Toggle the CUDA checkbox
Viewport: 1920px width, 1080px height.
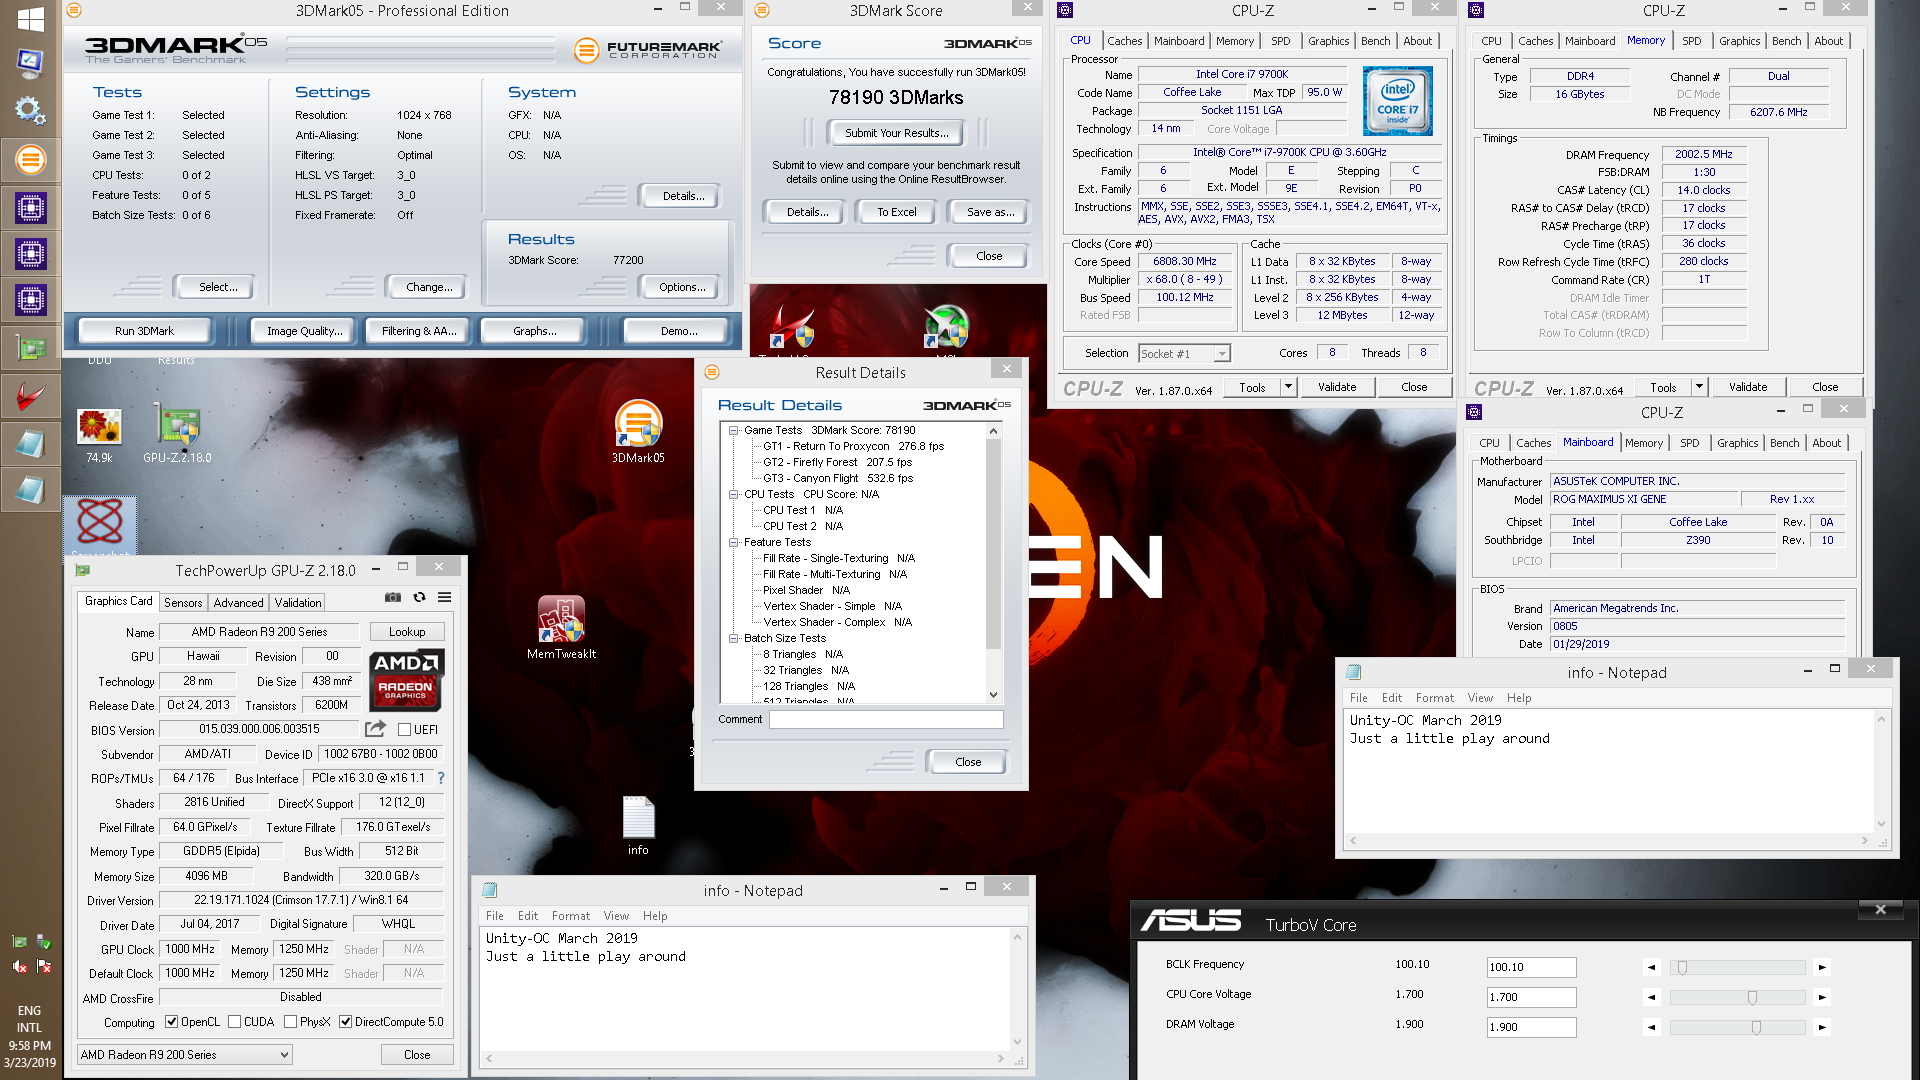pyautogui.click(x=234, y=1022)
